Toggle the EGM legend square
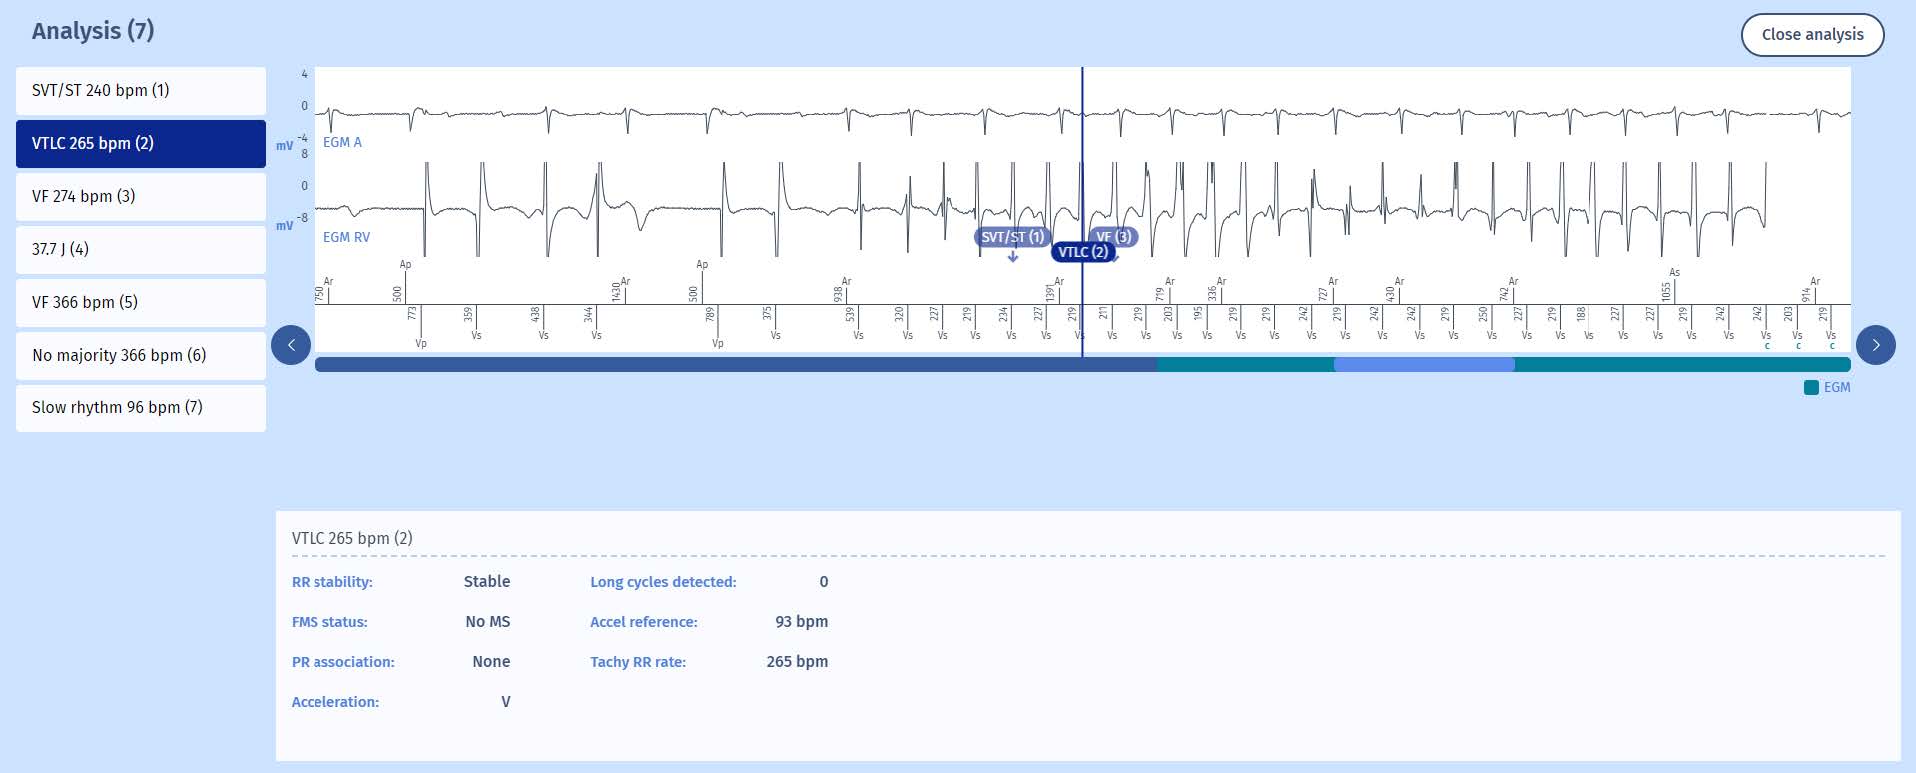The image size is (1916, 773). [1811, 388]
